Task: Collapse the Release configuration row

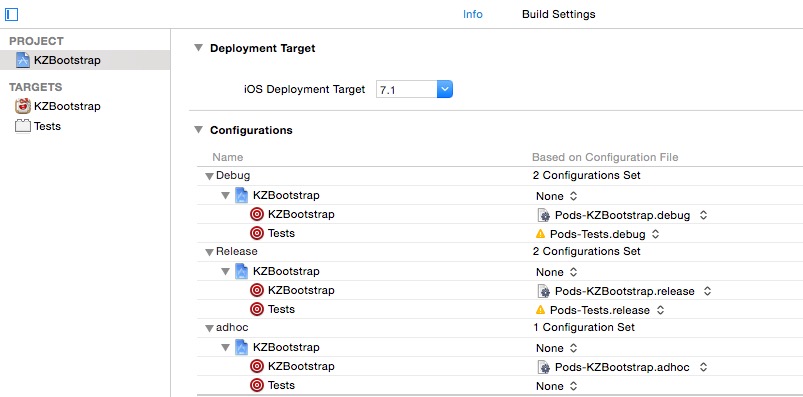Action: click(x=209, y=252)
